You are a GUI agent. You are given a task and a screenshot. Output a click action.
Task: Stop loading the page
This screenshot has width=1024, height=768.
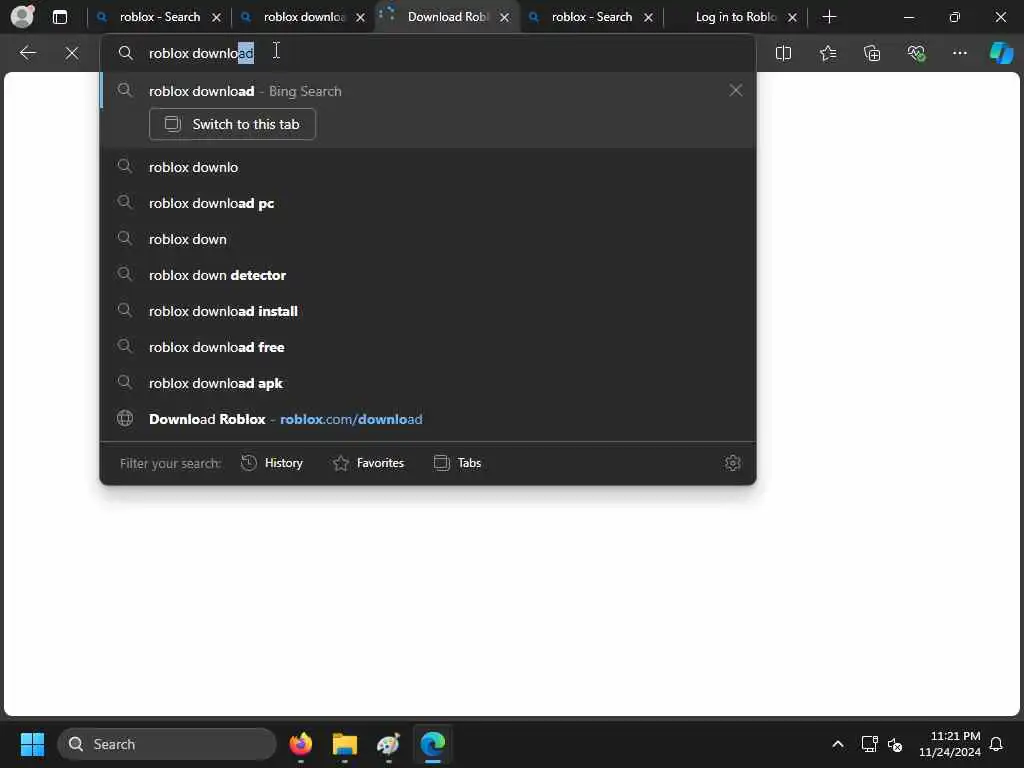(72, 53)
